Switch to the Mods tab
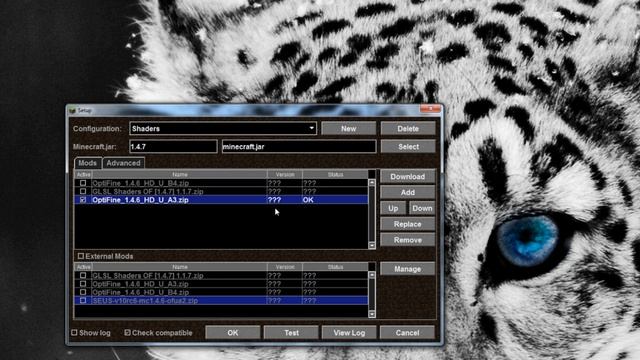 pos(88,163)
